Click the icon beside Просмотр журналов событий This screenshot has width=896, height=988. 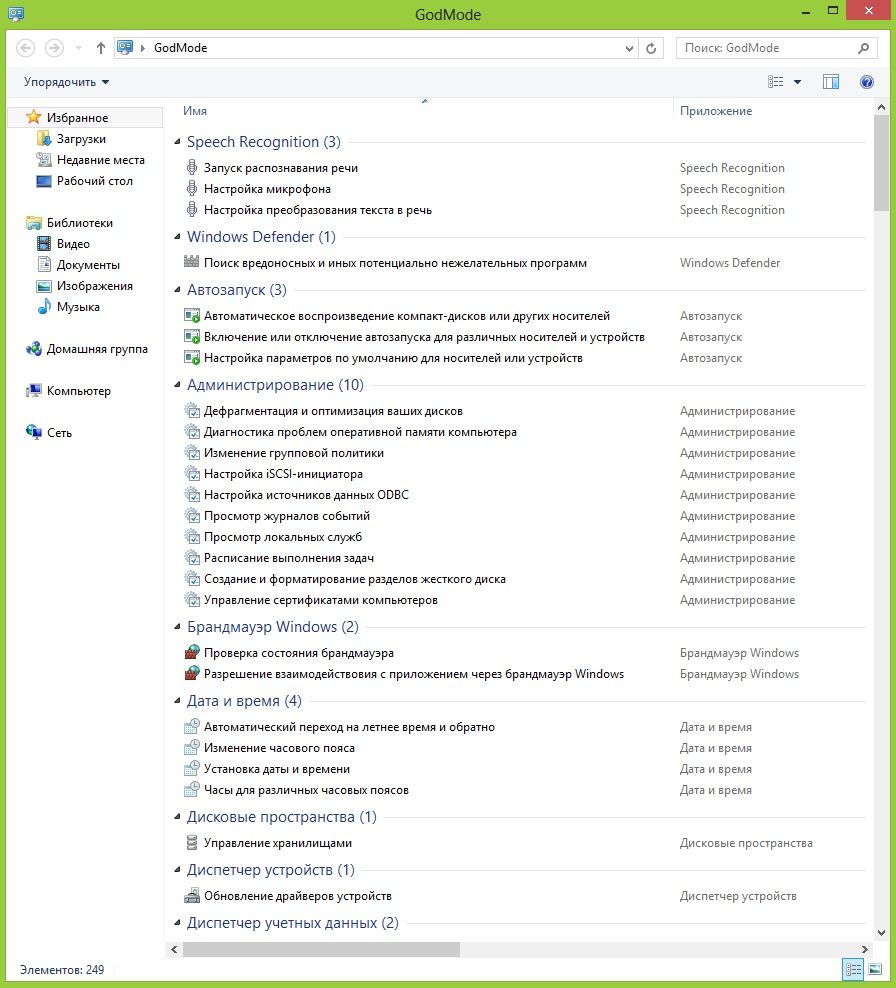pyautogui.click(x=192, y=515)
